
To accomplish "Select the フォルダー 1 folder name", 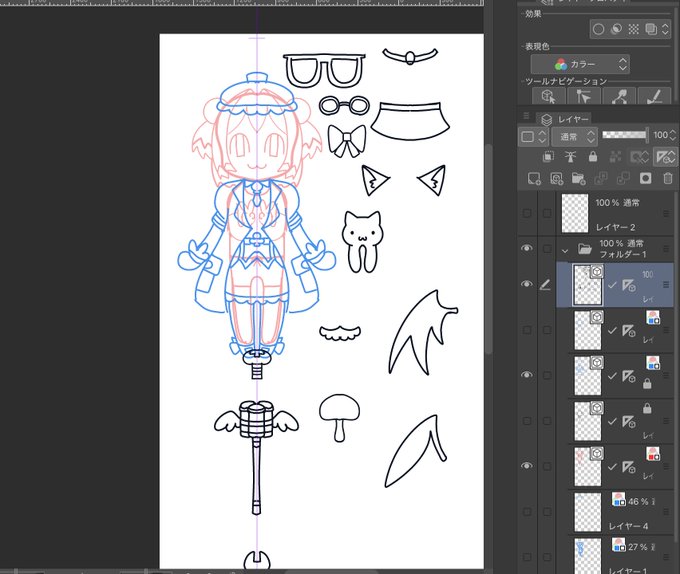I will pos(623,254).
